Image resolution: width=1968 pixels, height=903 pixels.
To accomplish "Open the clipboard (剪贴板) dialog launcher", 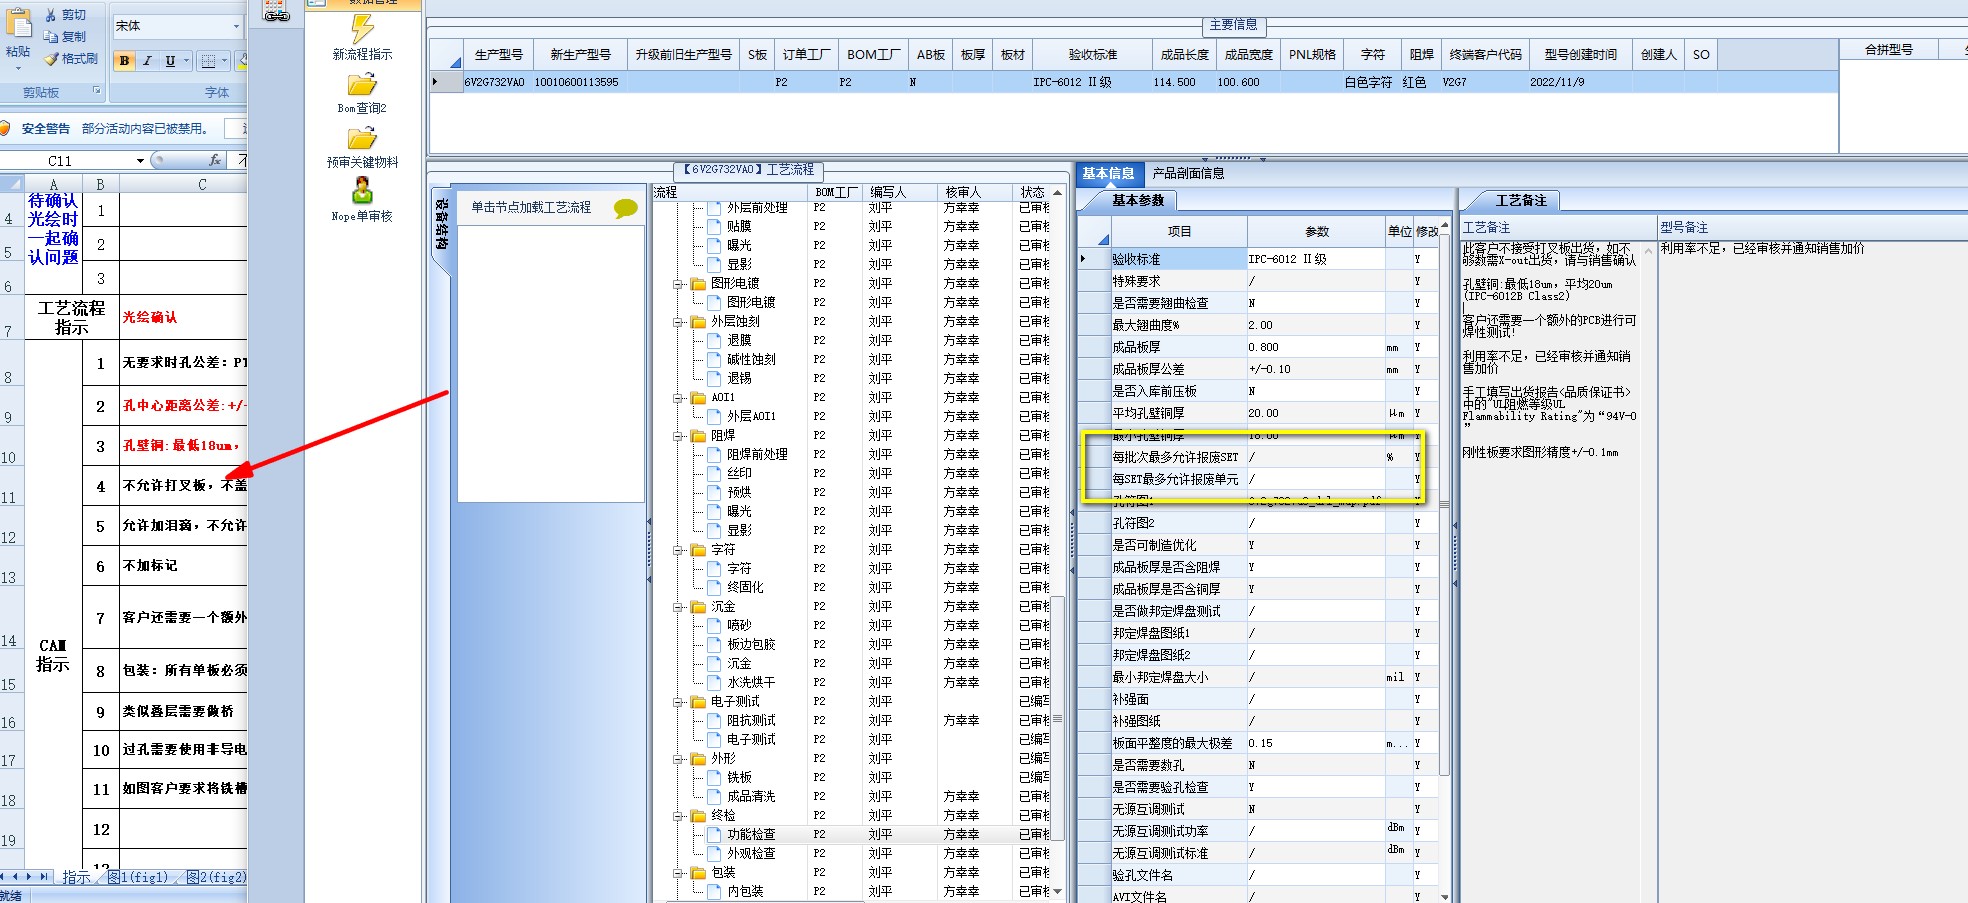I will tap(97, 91).
